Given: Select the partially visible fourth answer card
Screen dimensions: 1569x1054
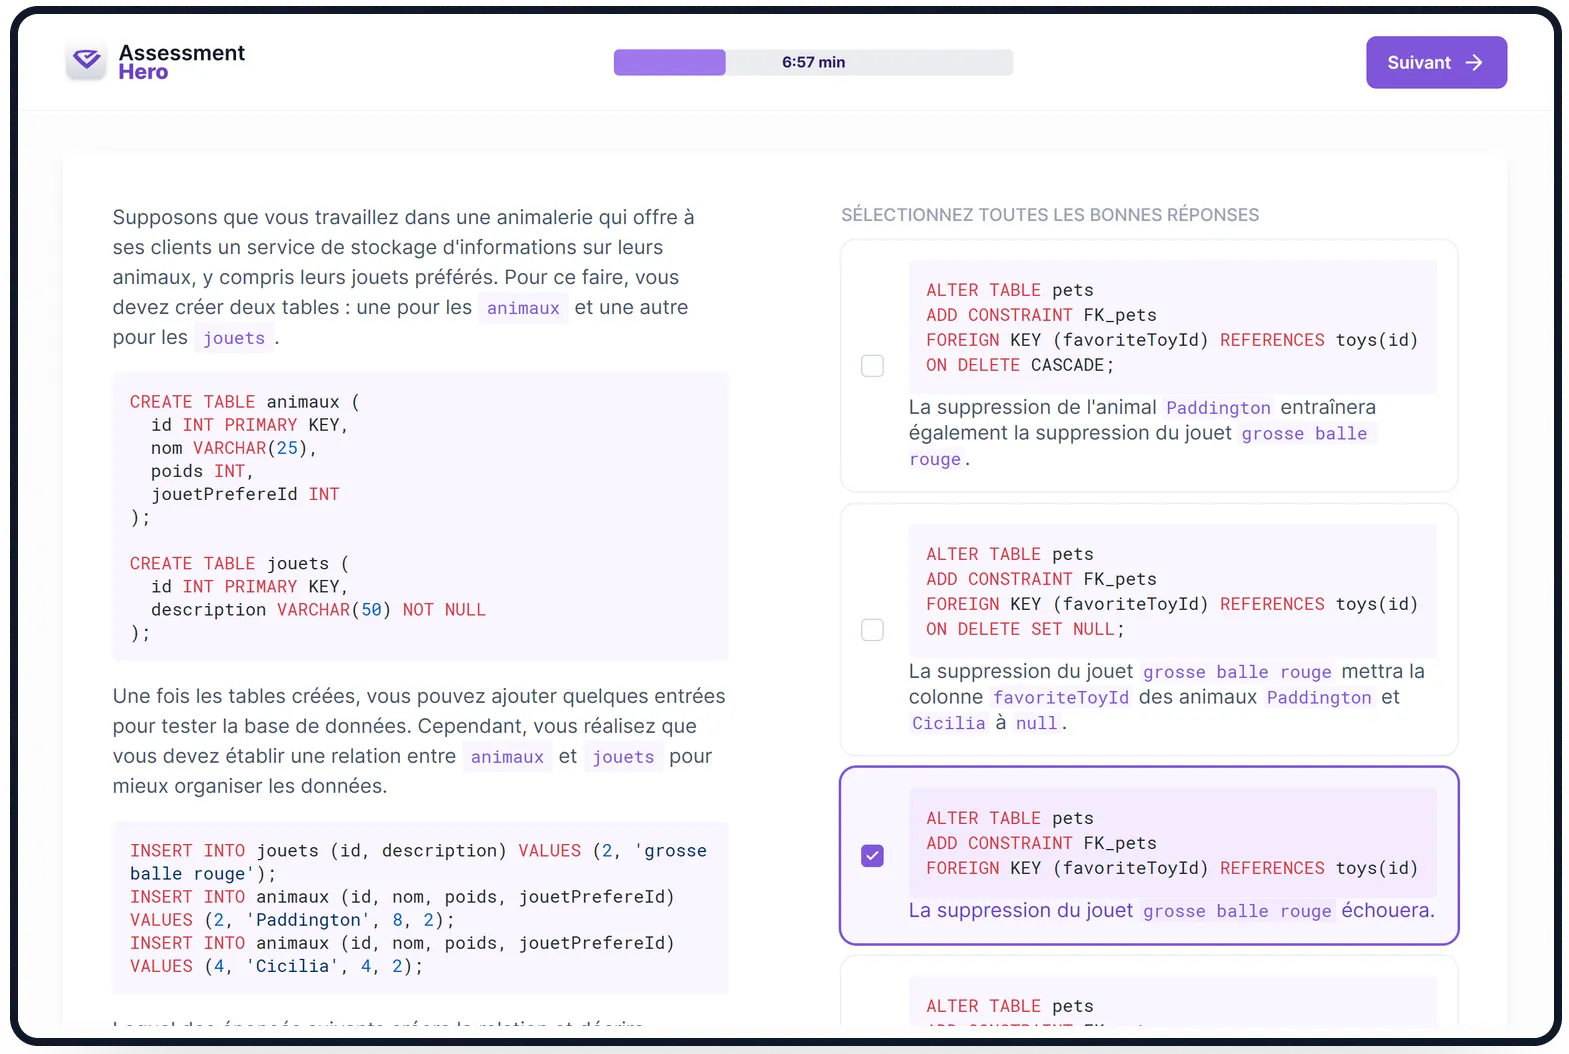Looking at the screenshot, I should (x=1148, y=995).
